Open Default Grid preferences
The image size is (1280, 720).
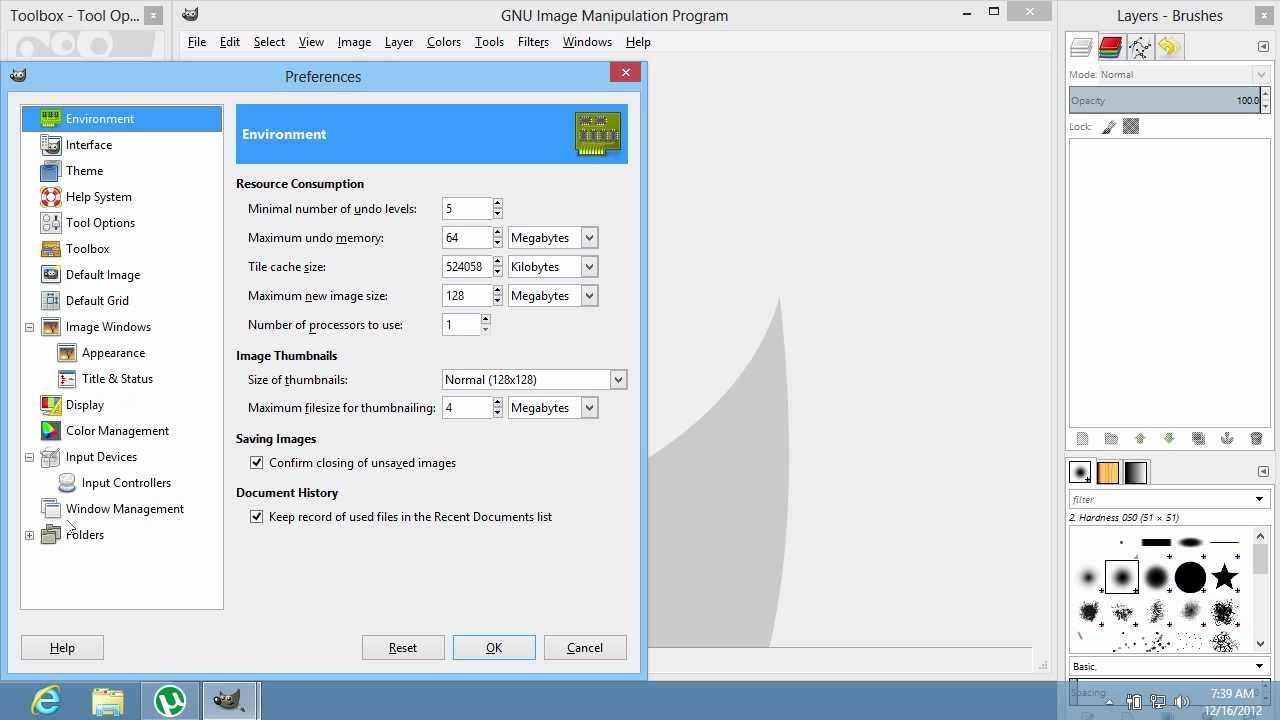click(x=97, y=301)
